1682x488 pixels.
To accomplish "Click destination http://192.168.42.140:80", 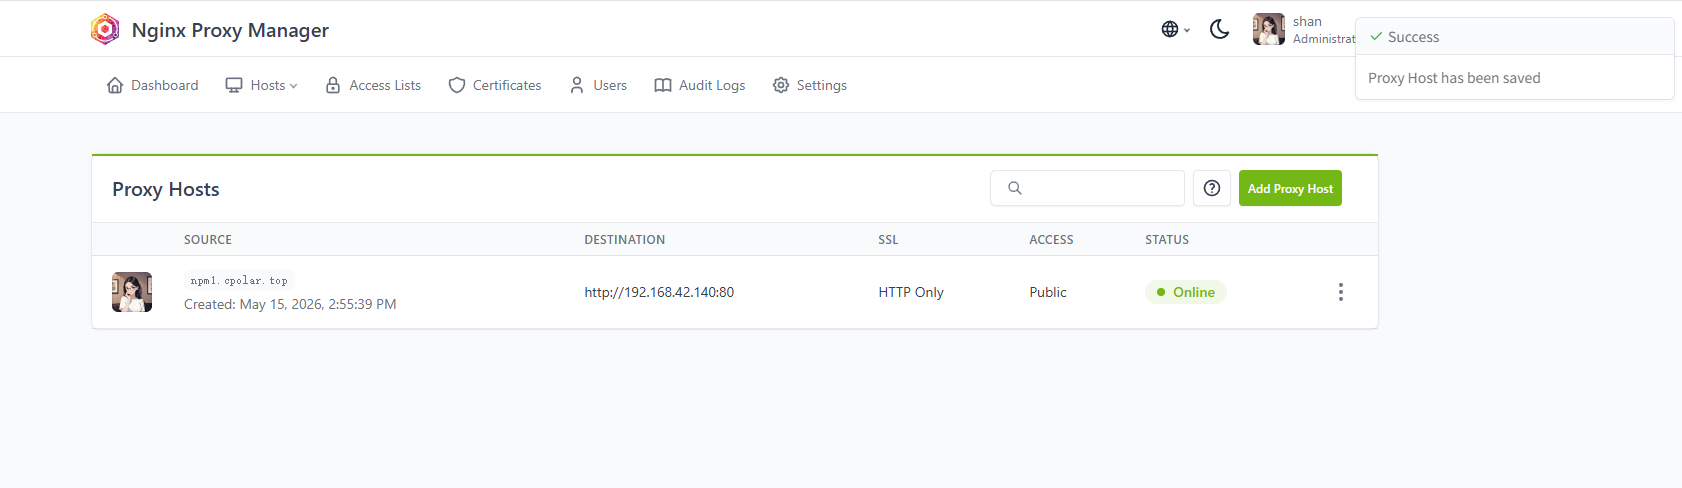I will click(659, 292).
